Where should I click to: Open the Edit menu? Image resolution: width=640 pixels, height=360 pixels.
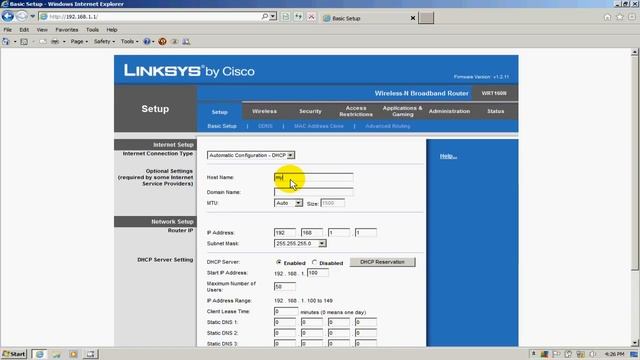(24, 30)
